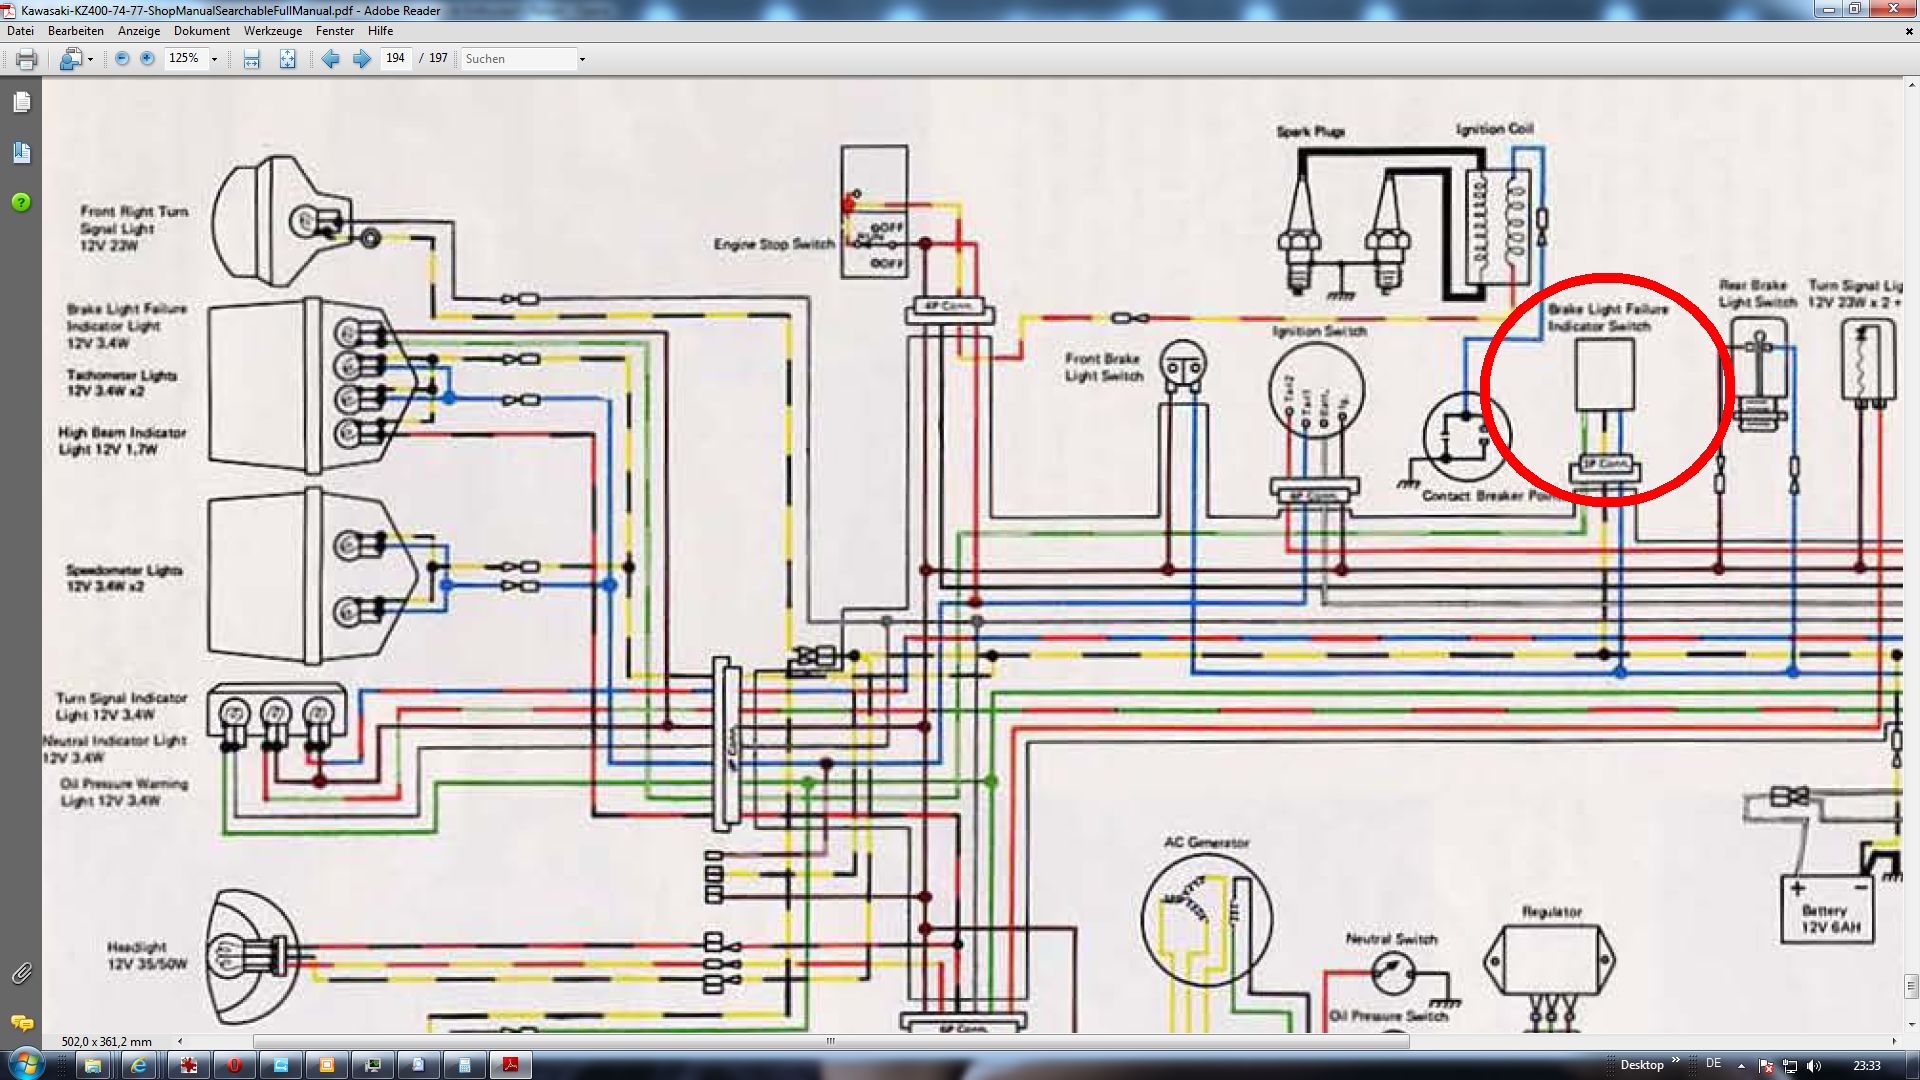Image resolution: width=1920 pixels, height=1080 pixels.
Task: Open the Bookmarks panel in the sidebar
Action: click(21, 152)
